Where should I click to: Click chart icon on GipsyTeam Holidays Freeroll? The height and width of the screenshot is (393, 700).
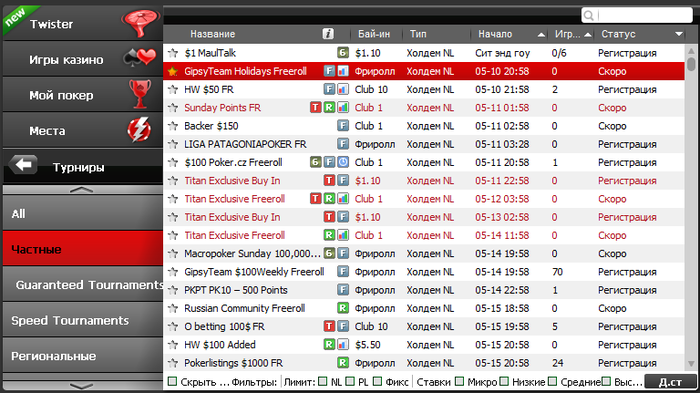pos(343,71)
